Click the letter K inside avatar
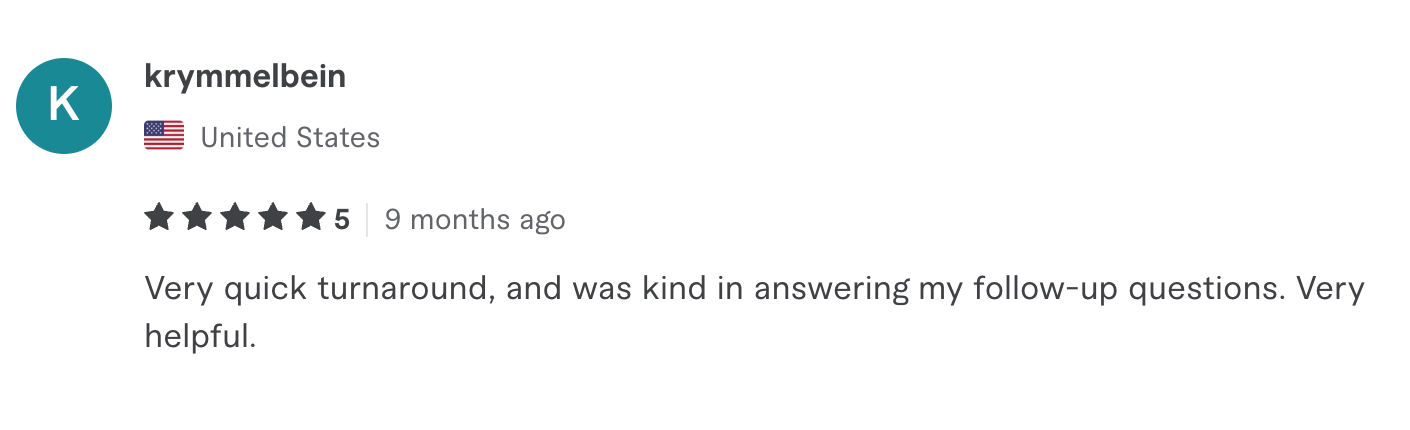This screenshot has height=430, width=1410. click(x=64, y=106)
